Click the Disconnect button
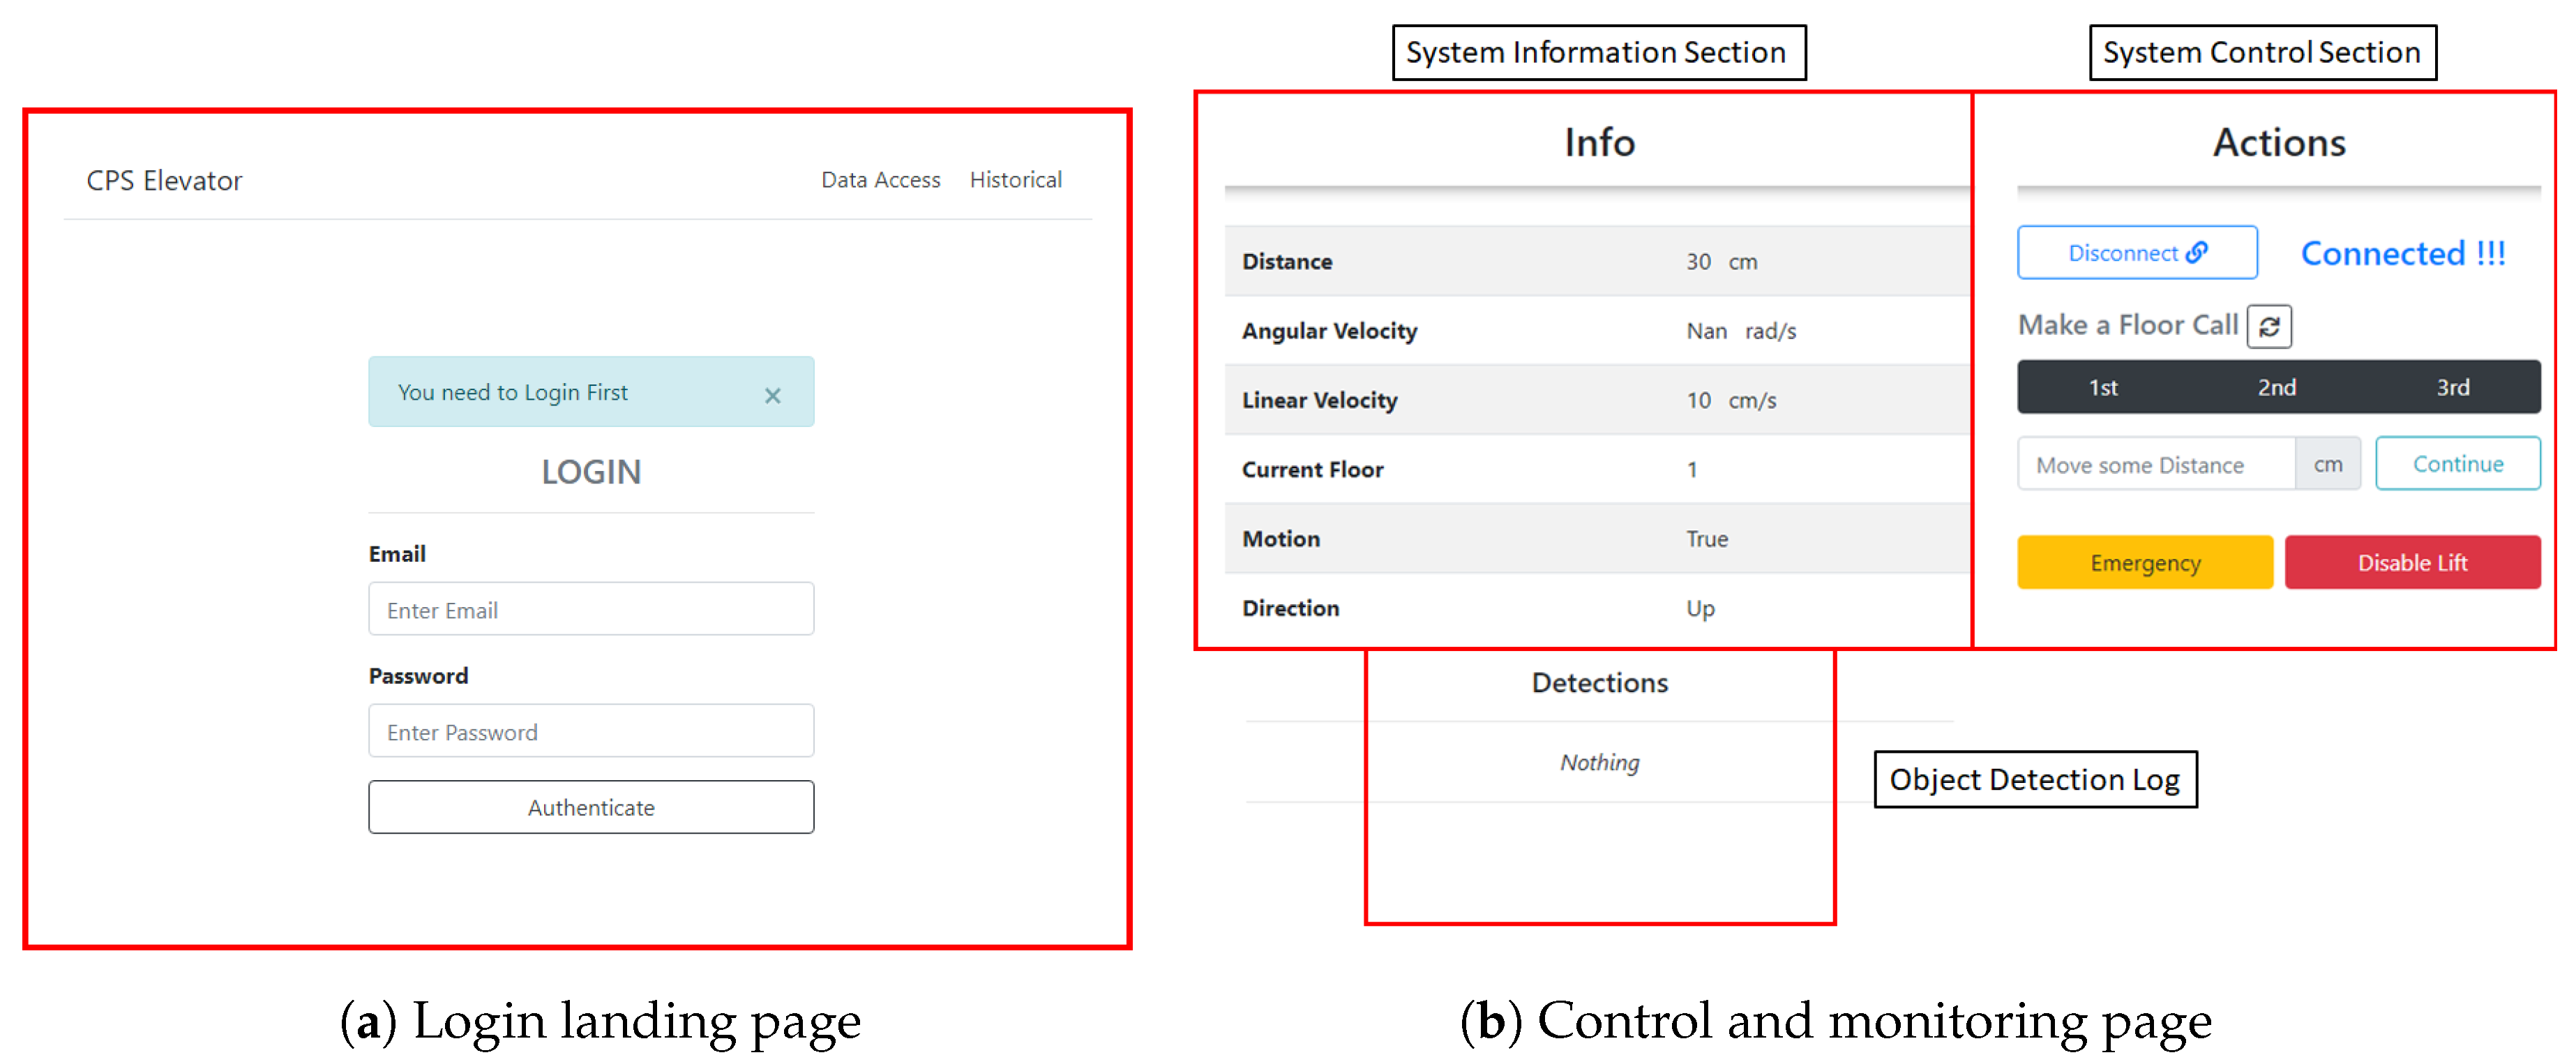The width and height of the screenshot is (2576, 1062). pos(2136,253)
